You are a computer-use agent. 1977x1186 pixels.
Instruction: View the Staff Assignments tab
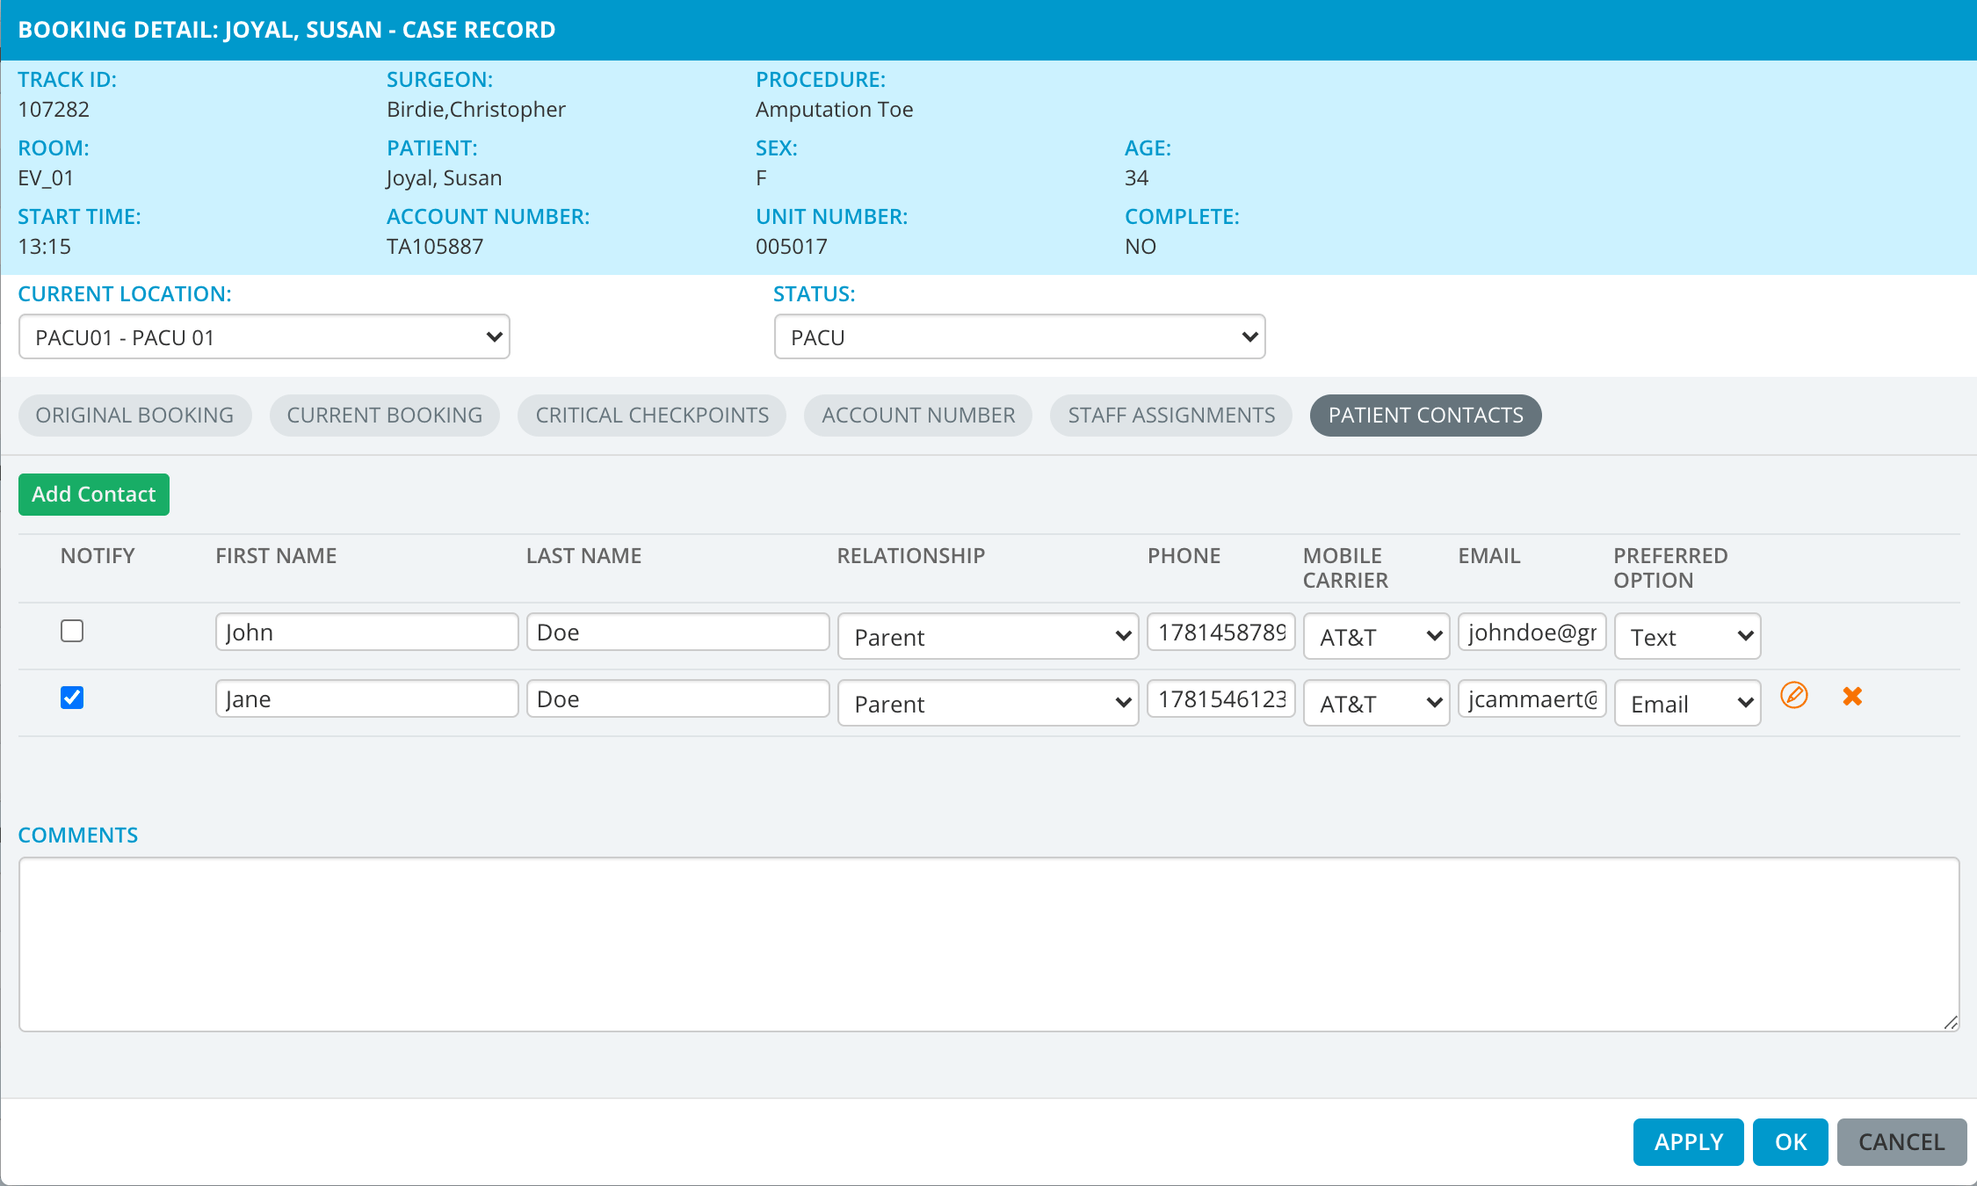click(x=1171, y=415)
